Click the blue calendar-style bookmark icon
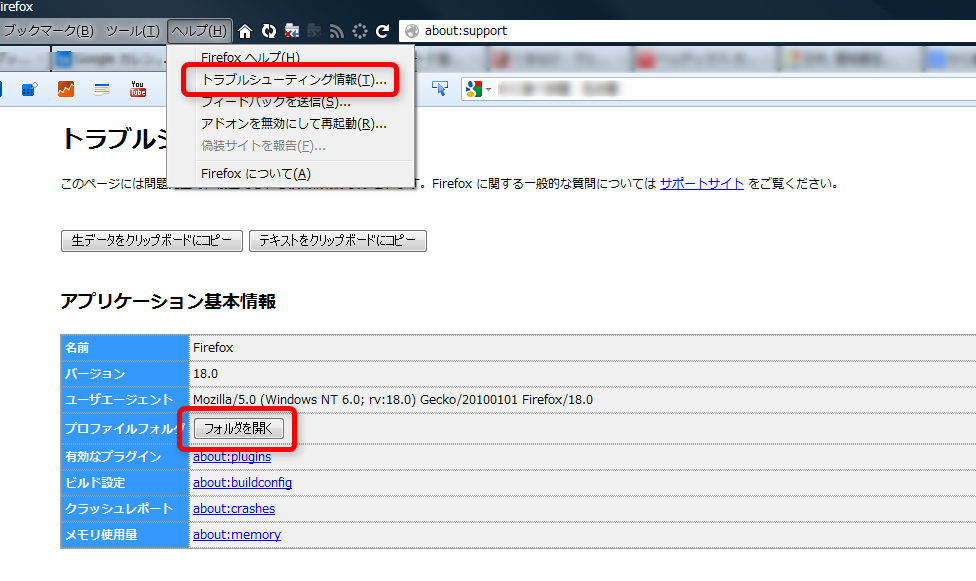 click(x=29, y=89)
